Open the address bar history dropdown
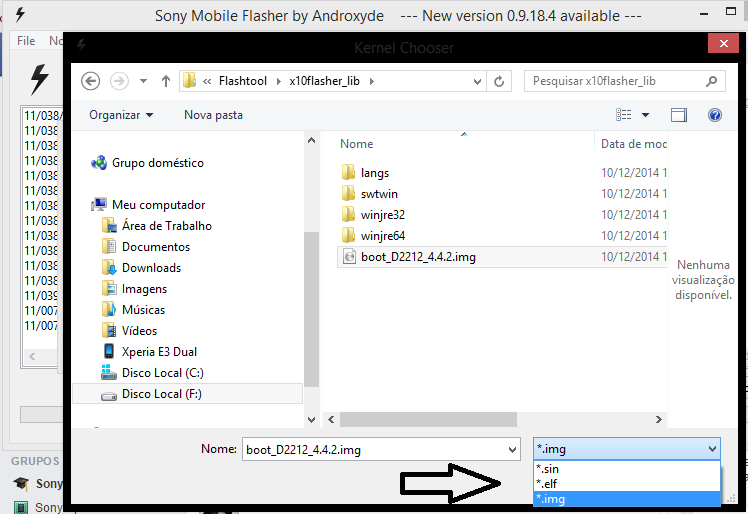This screenshot has height=514, width=748. [x=477, y=82]
